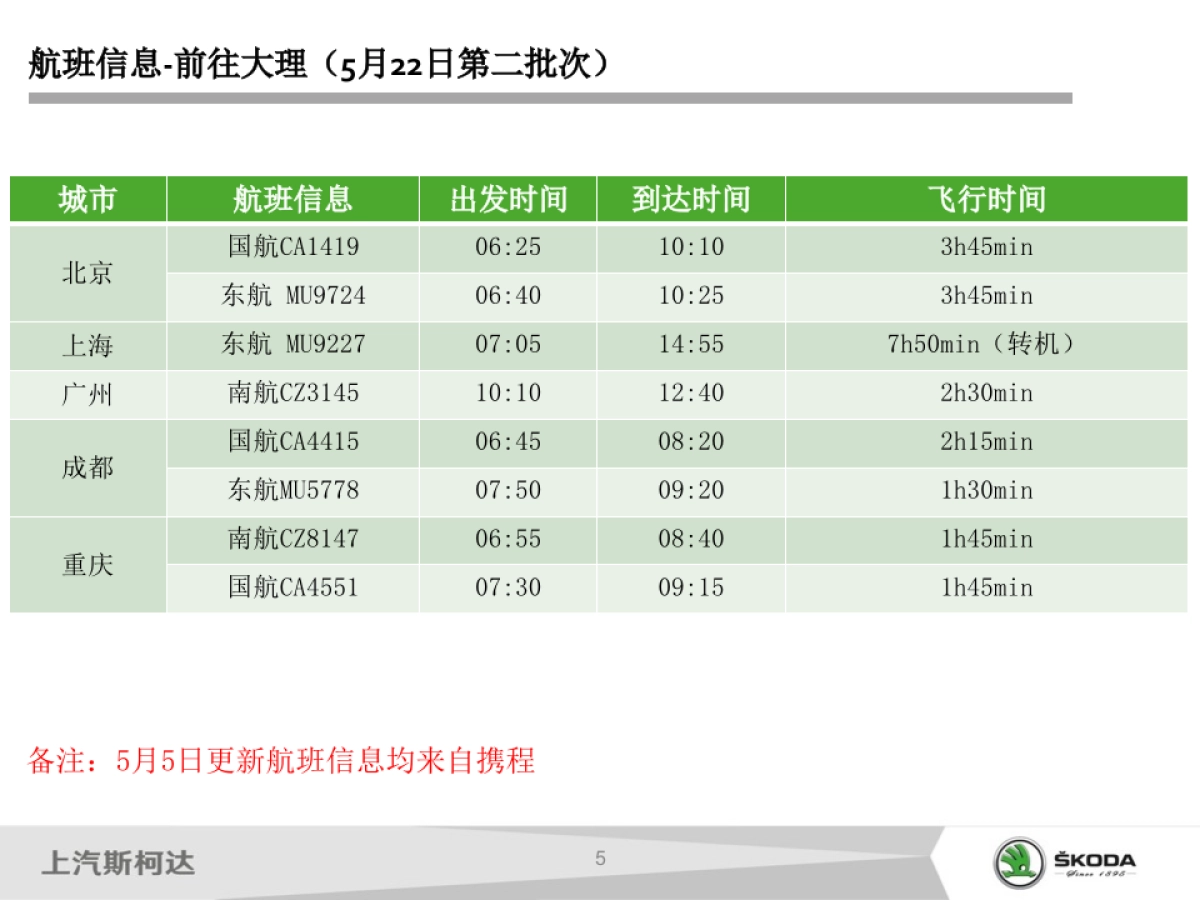
Task: Select flight 南航CZ3145
Action: tap(293, 393)
